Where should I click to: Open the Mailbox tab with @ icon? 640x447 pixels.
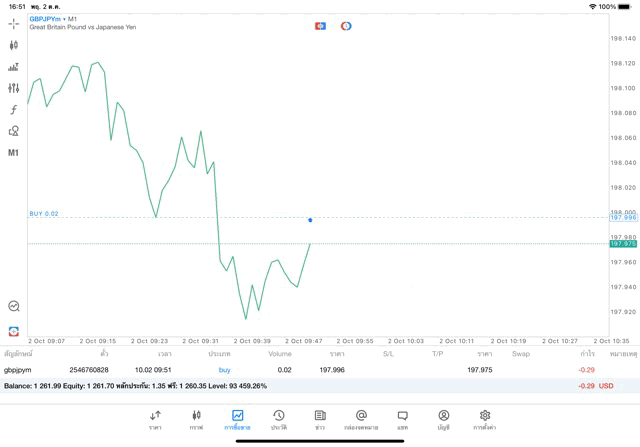361,419
